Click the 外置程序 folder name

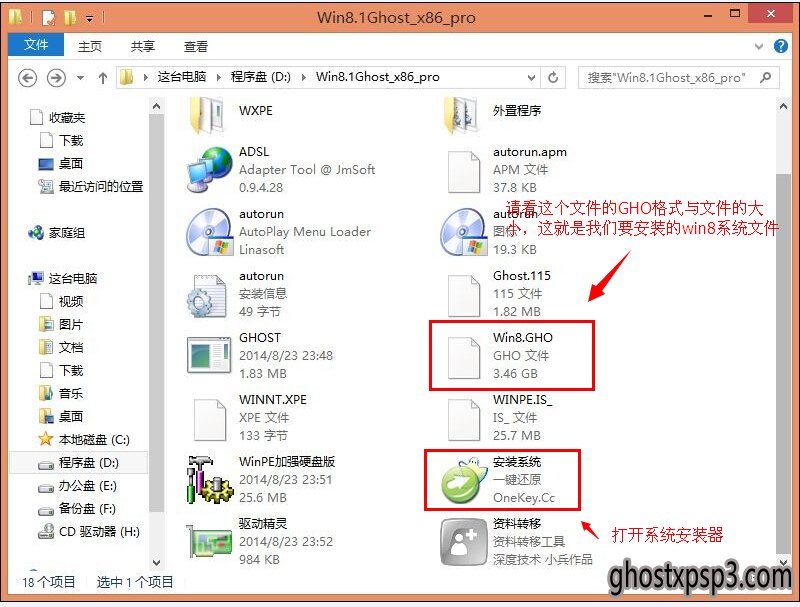517,111
